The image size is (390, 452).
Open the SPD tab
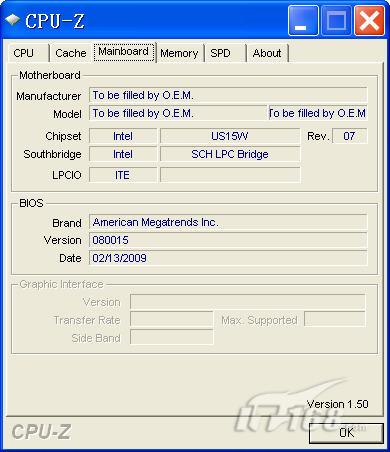(225, 53)
